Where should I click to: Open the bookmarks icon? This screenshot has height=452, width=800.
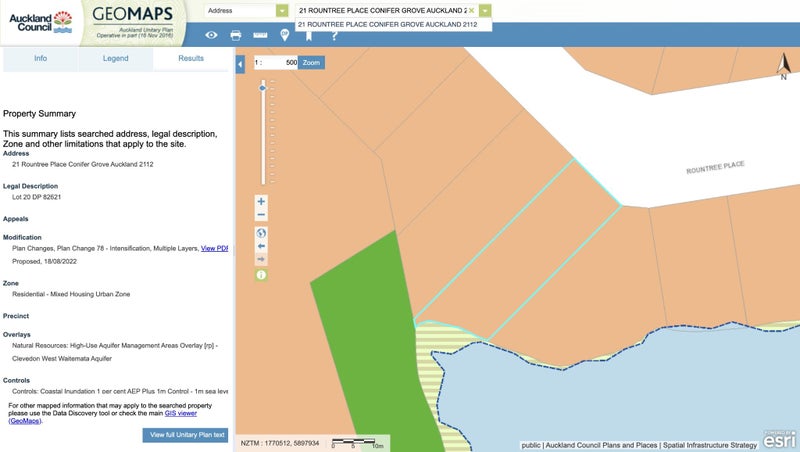coord(309,35)
